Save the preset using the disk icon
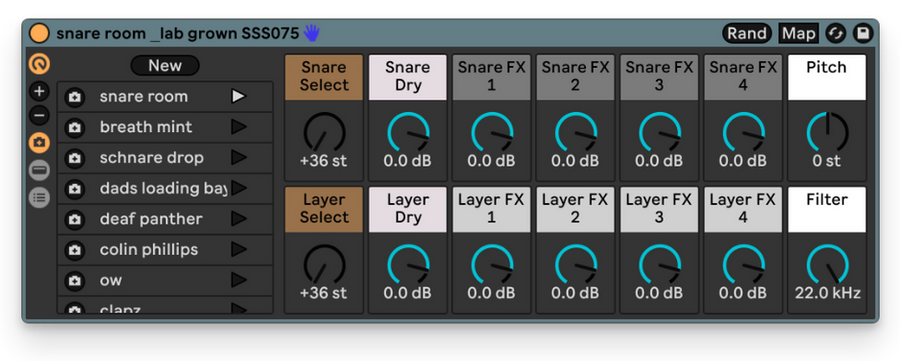This screenshot has width=900, height=361. pos(862,33)
